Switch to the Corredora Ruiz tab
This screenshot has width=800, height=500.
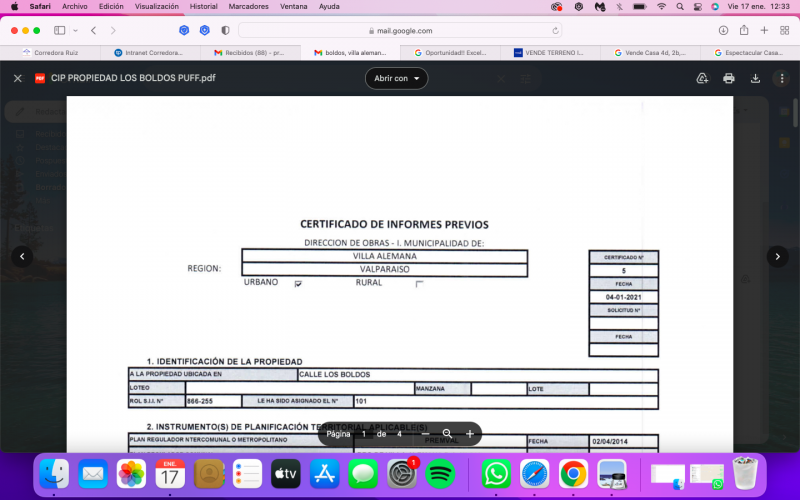tap(51, 53)
